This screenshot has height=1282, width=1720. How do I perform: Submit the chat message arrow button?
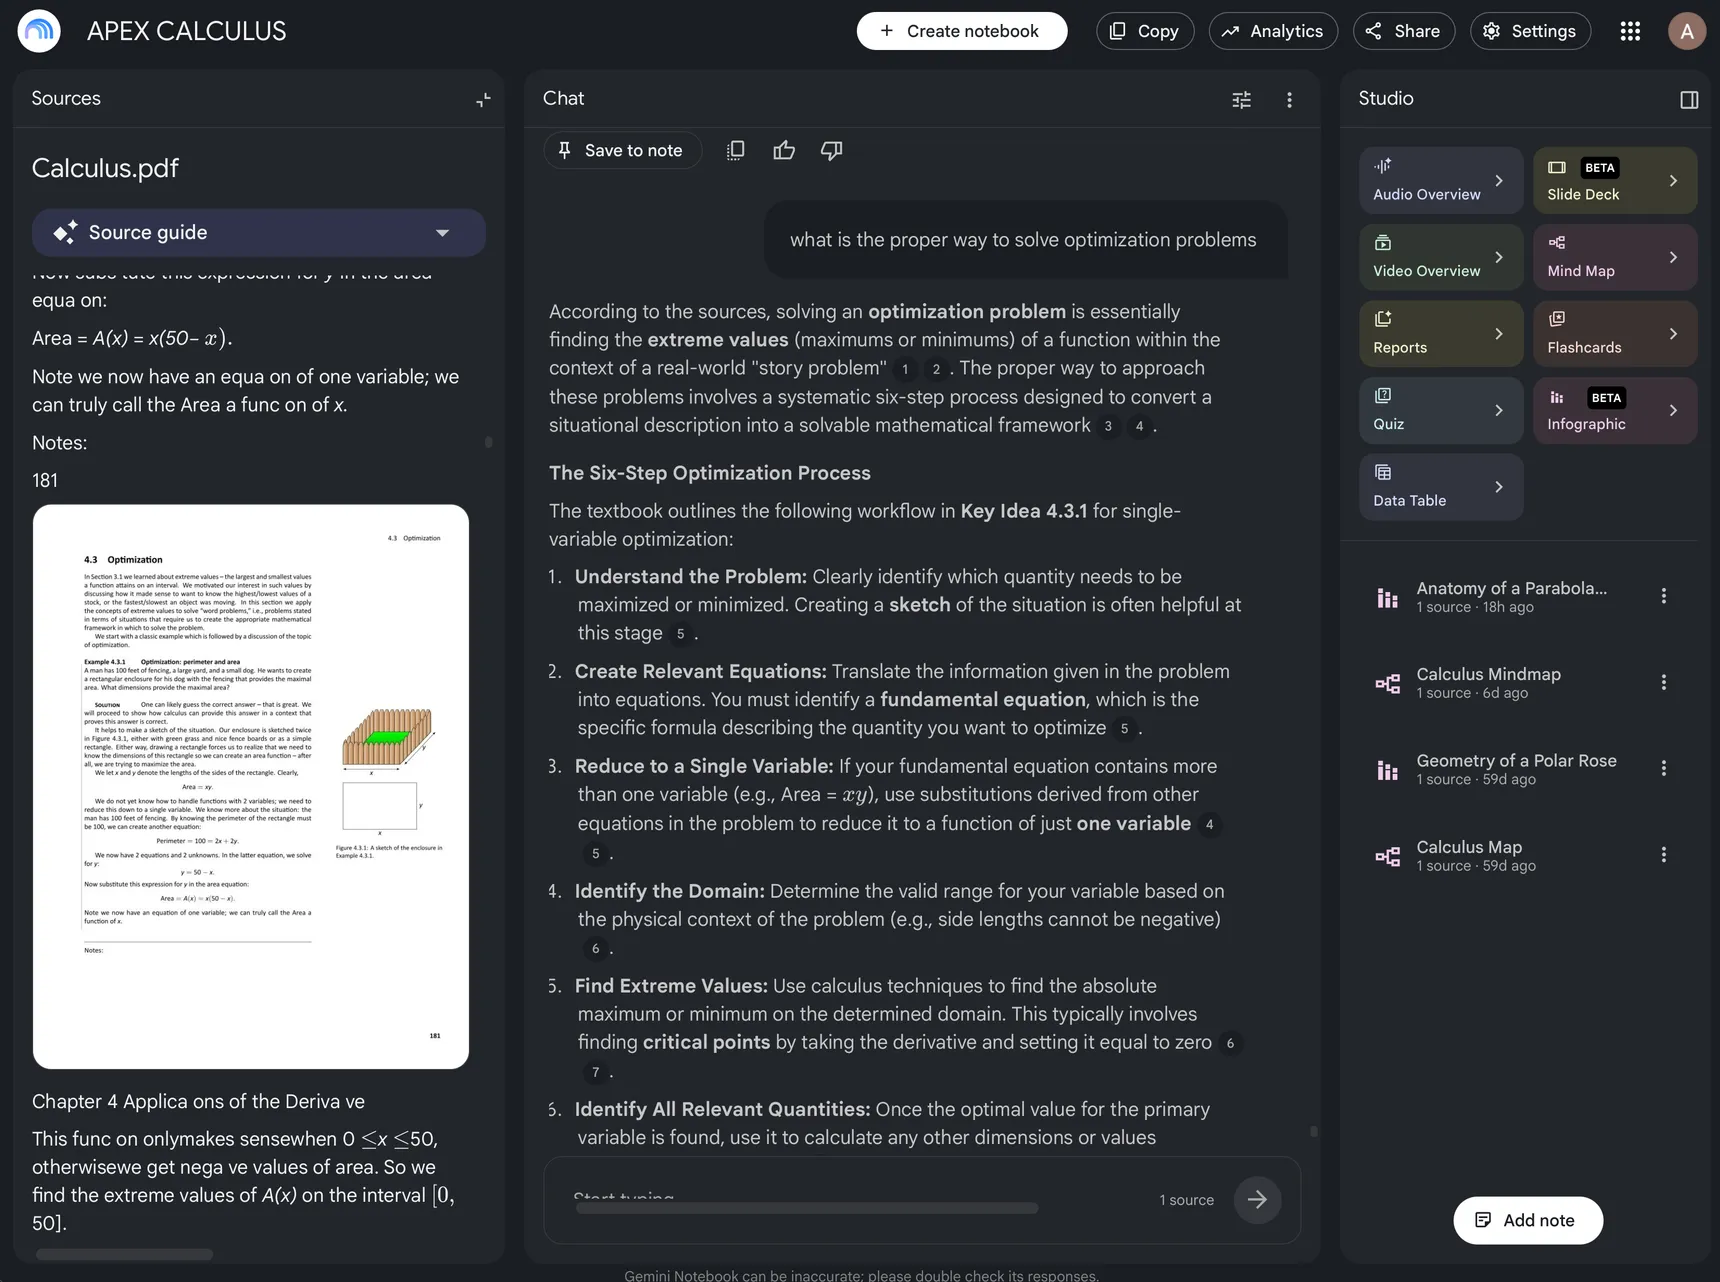tap(1257, 1200)
